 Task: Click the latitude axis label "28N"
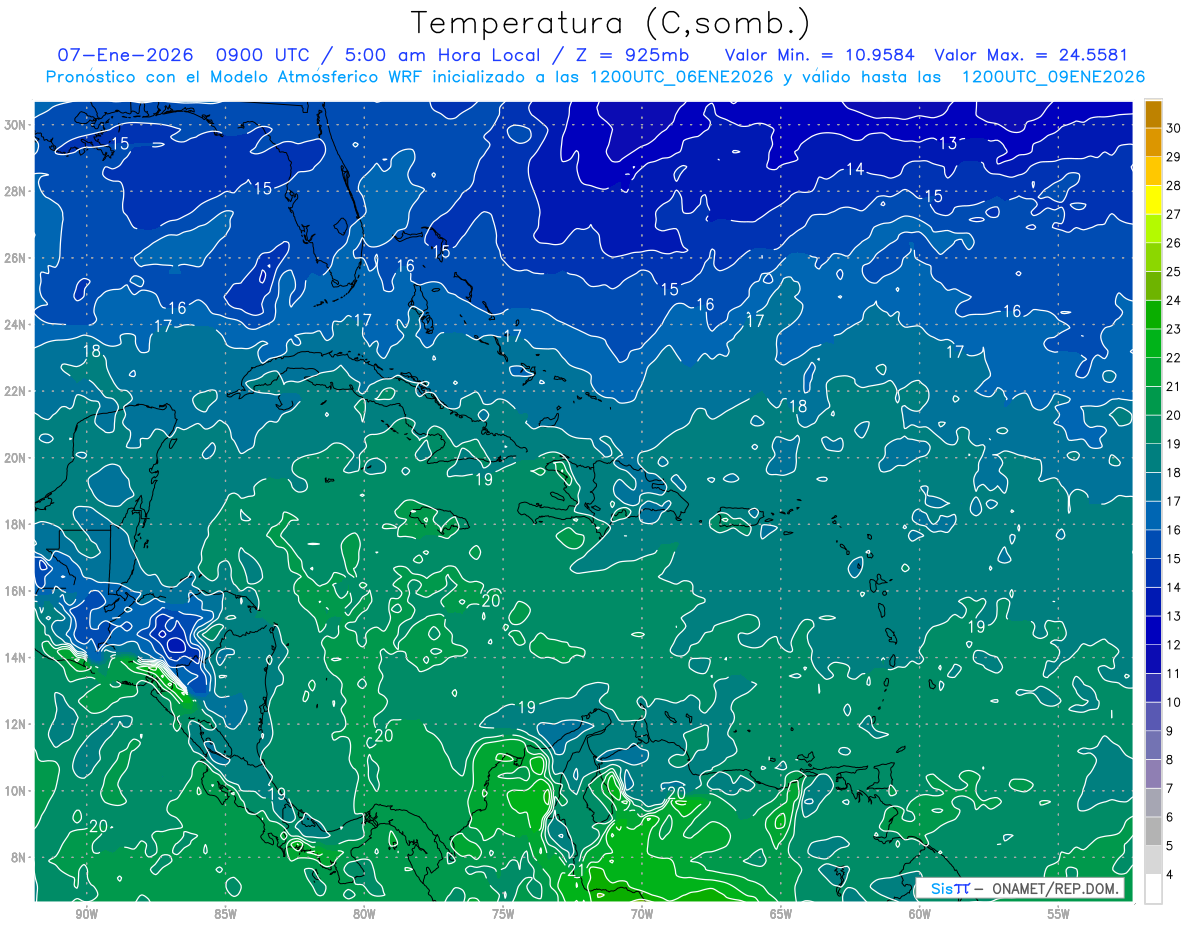point(15,191)
